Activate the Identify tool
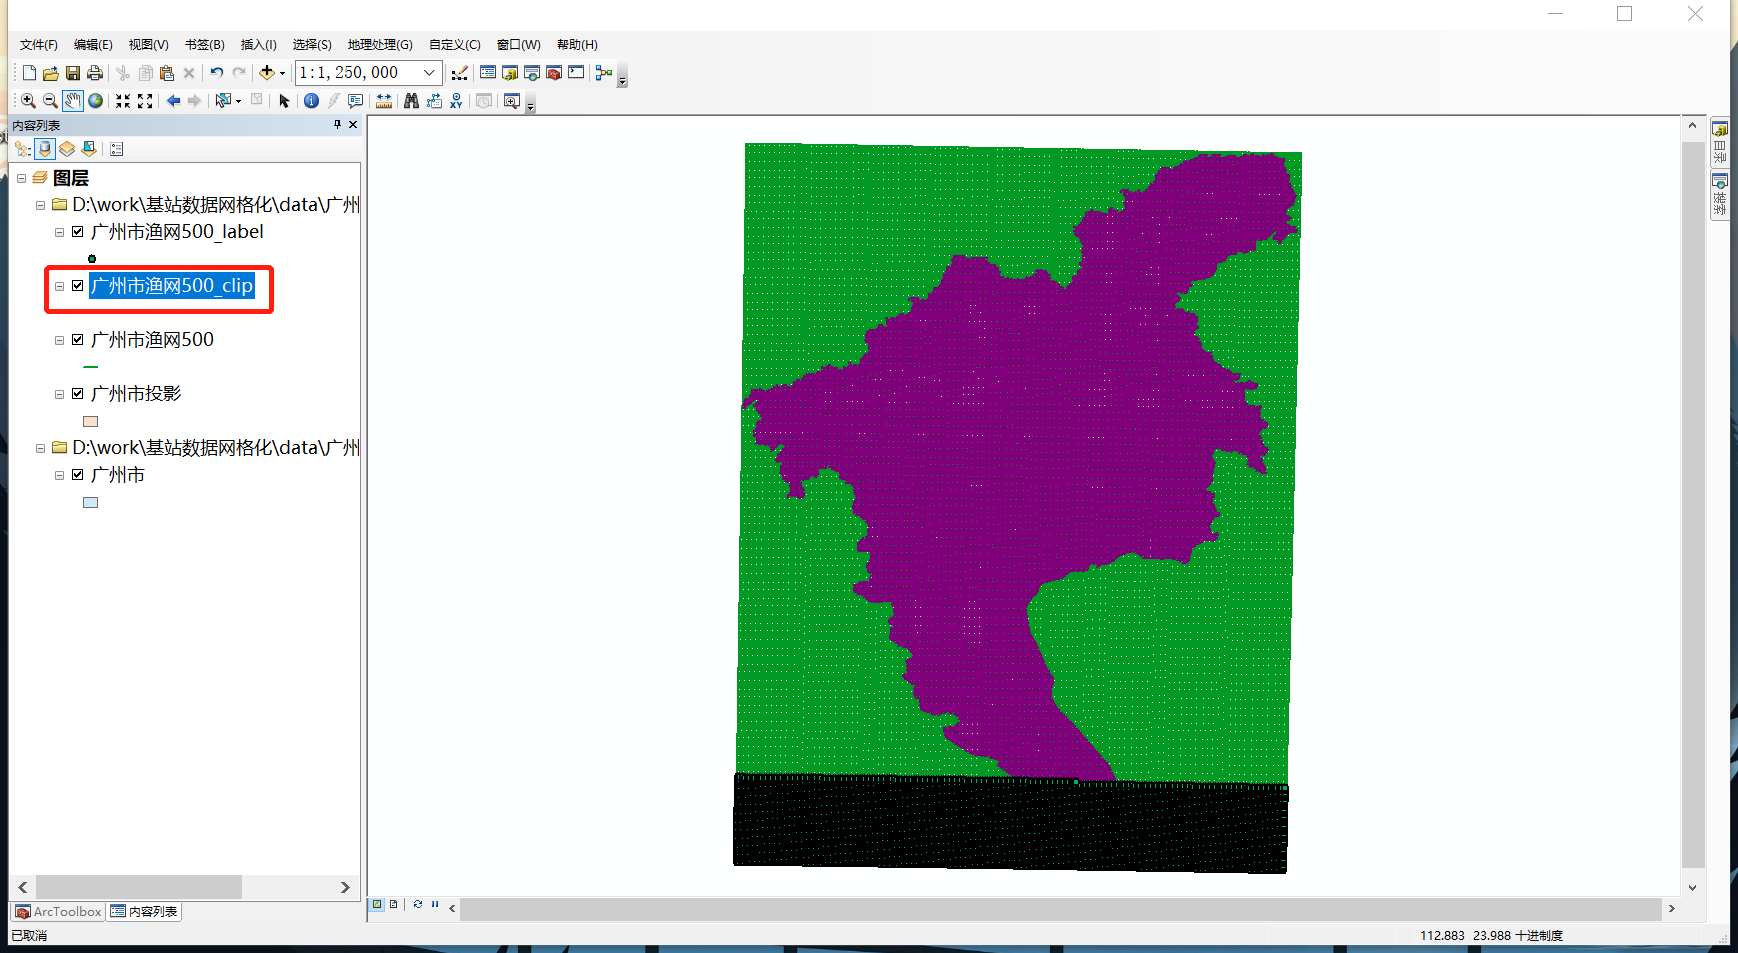This screenshot has height=953, width=1738. point(311,101)
